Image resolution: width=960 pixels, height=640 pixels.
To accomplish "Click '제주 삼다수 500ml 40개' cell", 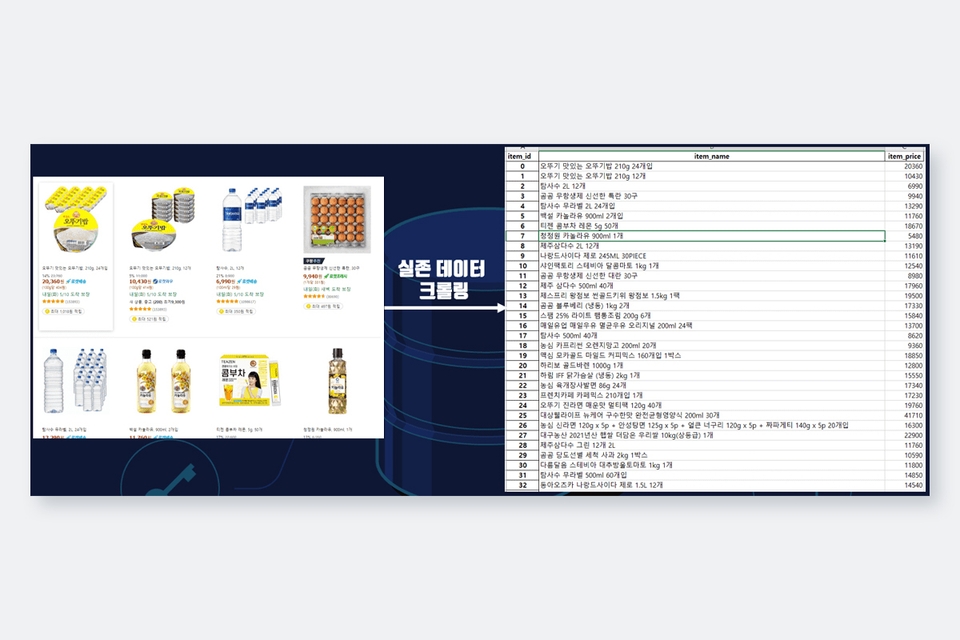I will click(x=711, y=285).
